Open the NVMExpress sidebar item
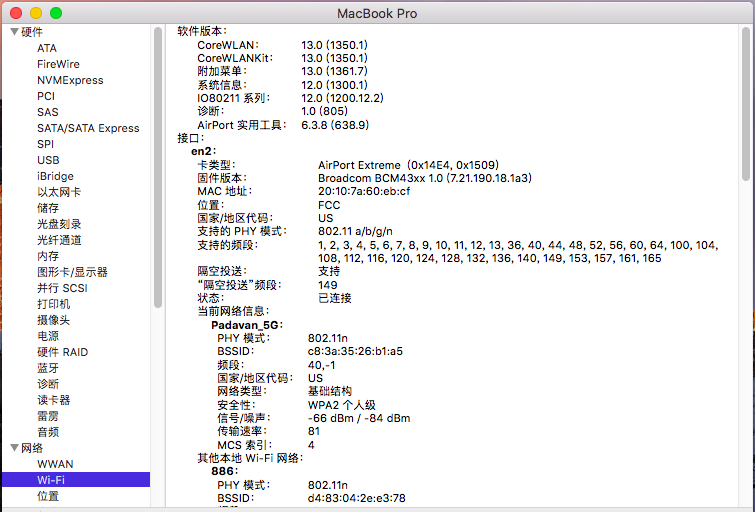This screenshot has height=512, width=755. click(70, 80)
